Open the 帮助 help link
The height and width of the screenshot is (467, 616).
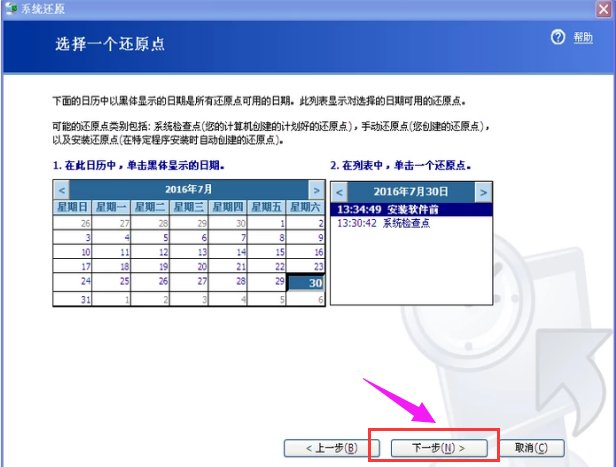point(583,37)
